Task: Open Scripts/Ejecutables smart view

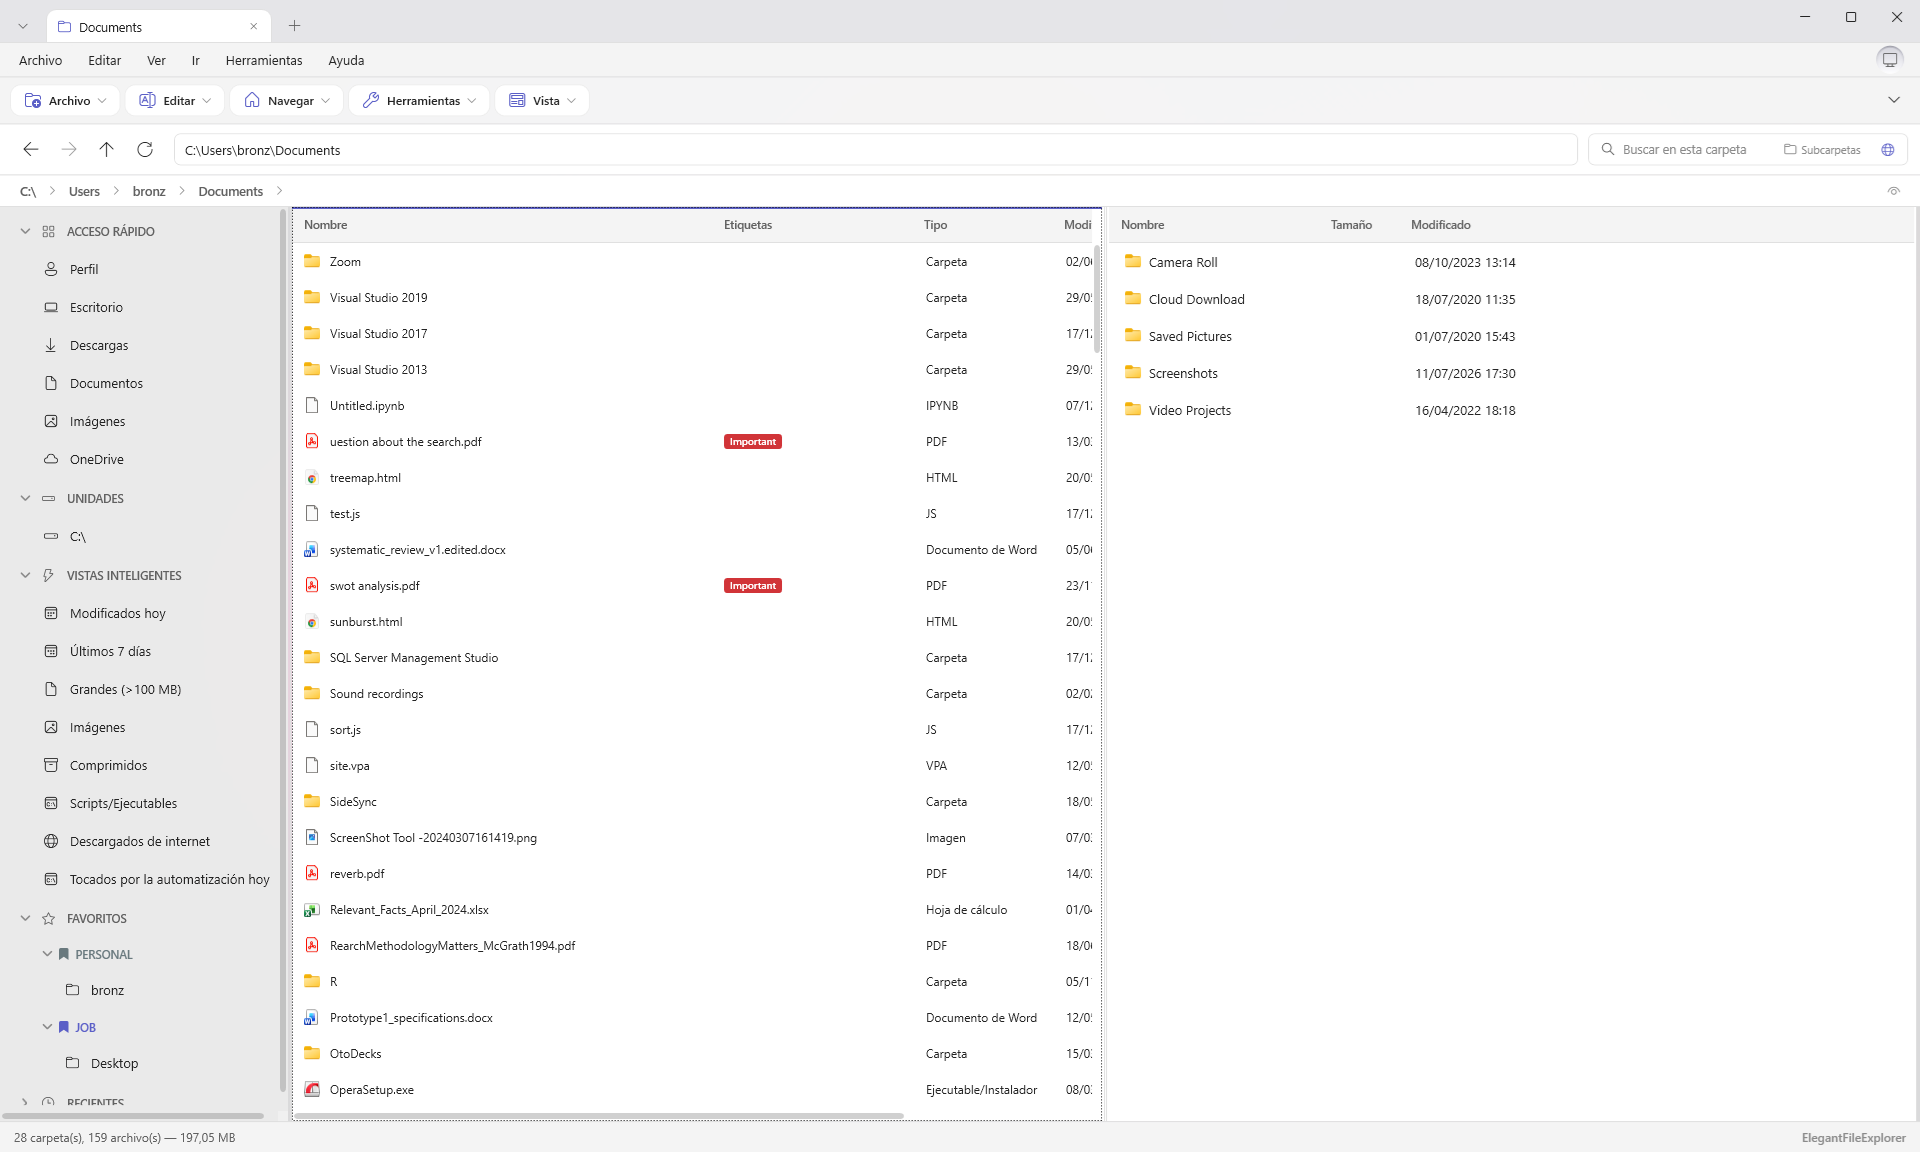Action: [x=123, y=803]
